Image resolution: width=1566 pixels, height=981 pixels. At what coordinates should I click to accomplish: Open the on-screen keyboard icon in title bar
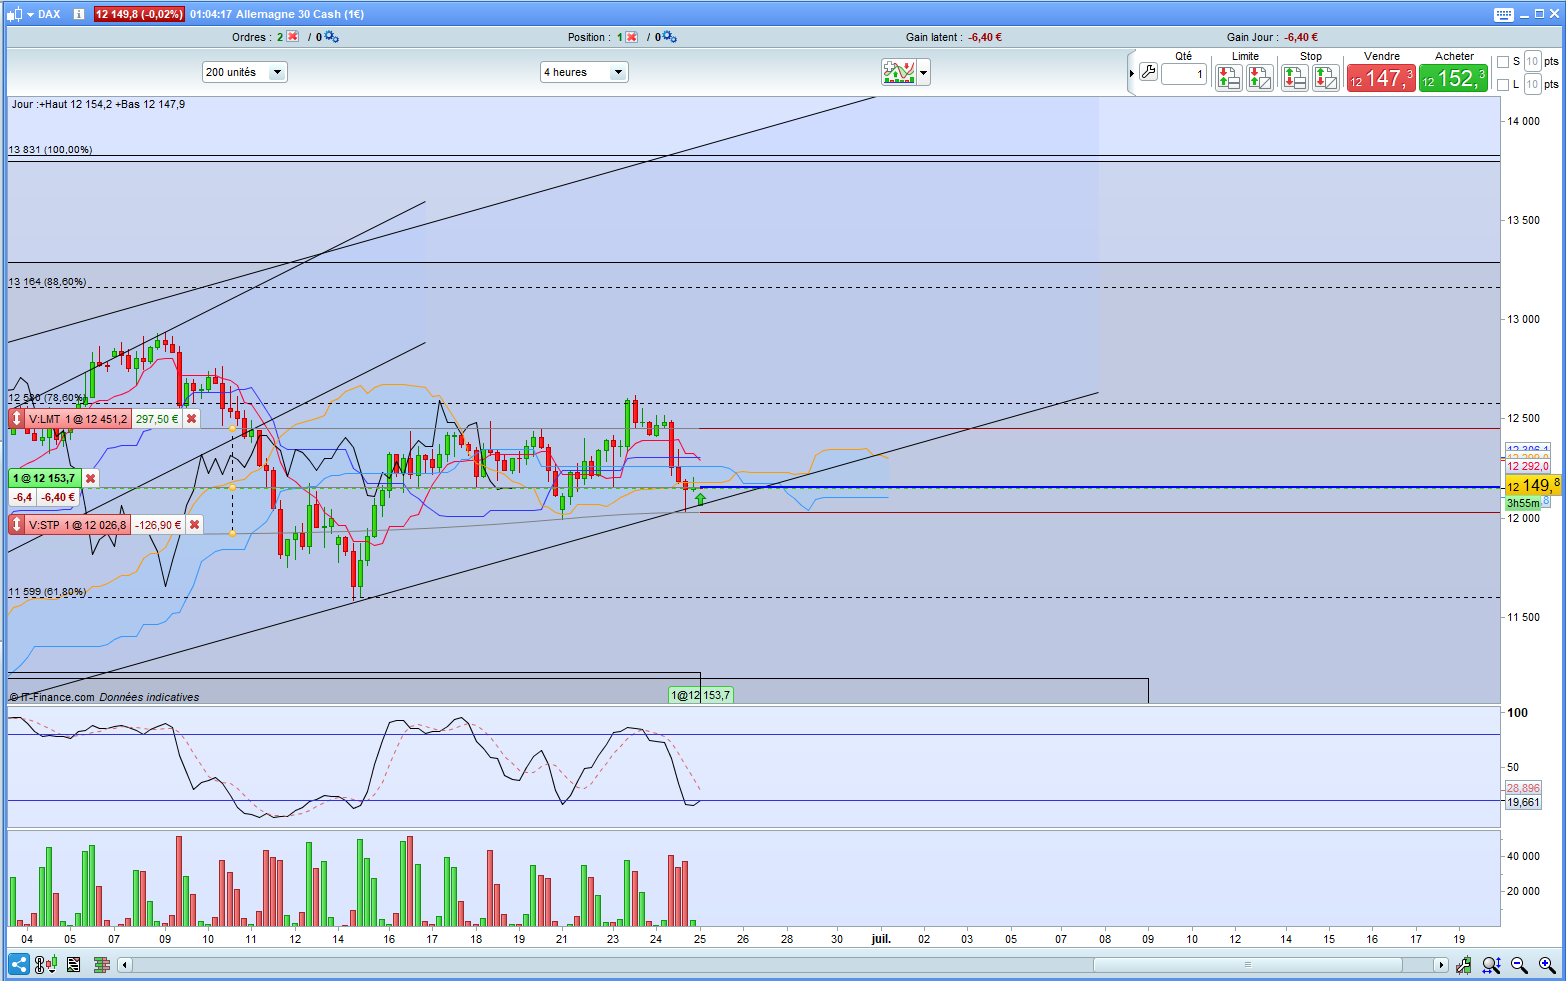(1504, 14)
